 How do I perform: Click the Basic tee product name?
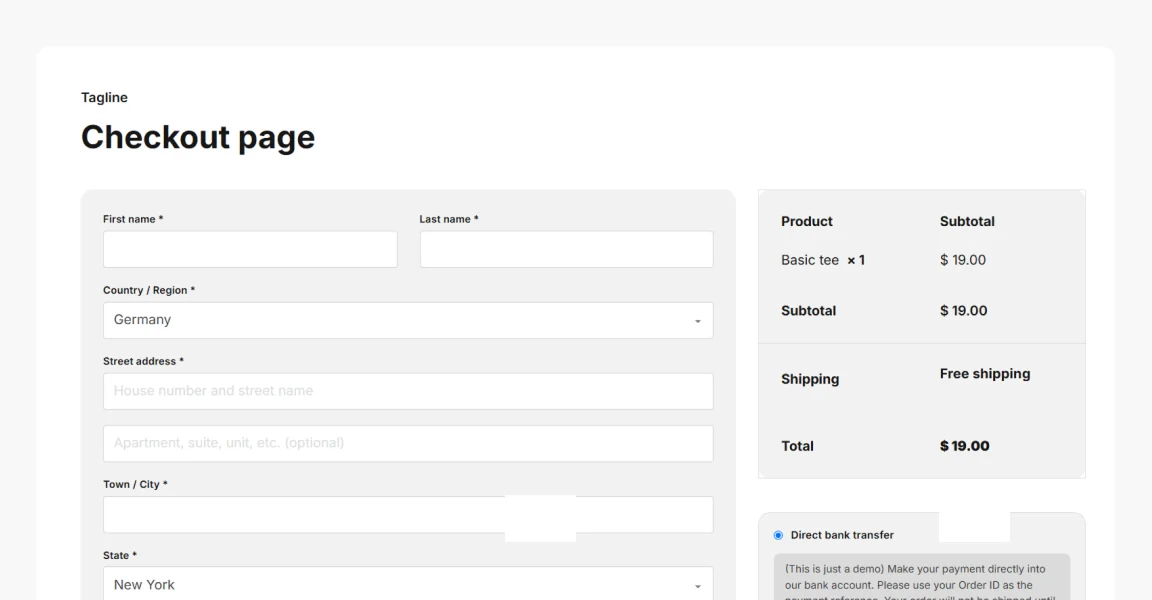809,260
